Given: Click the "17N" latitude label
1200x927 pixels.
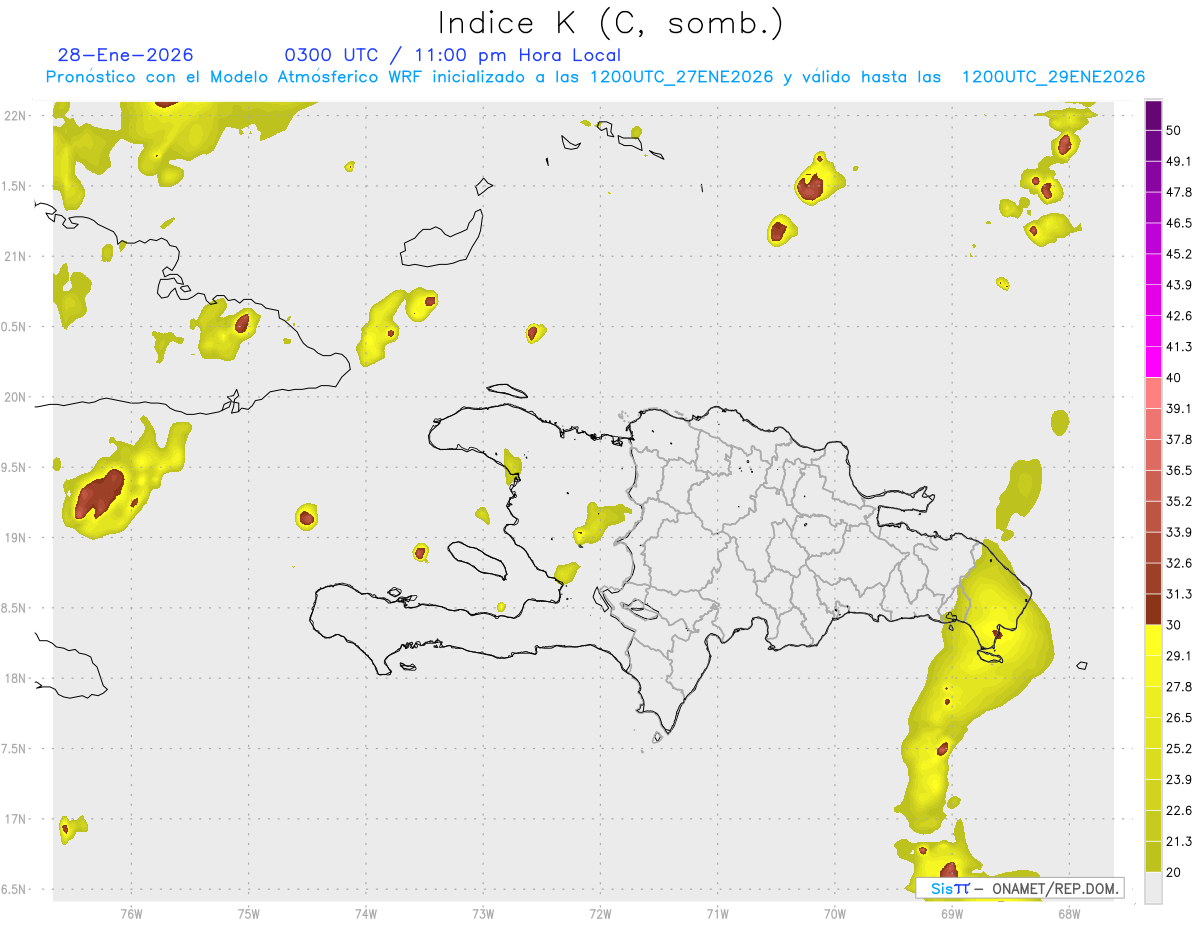Looking at the screenshot, I should (15, 819).
